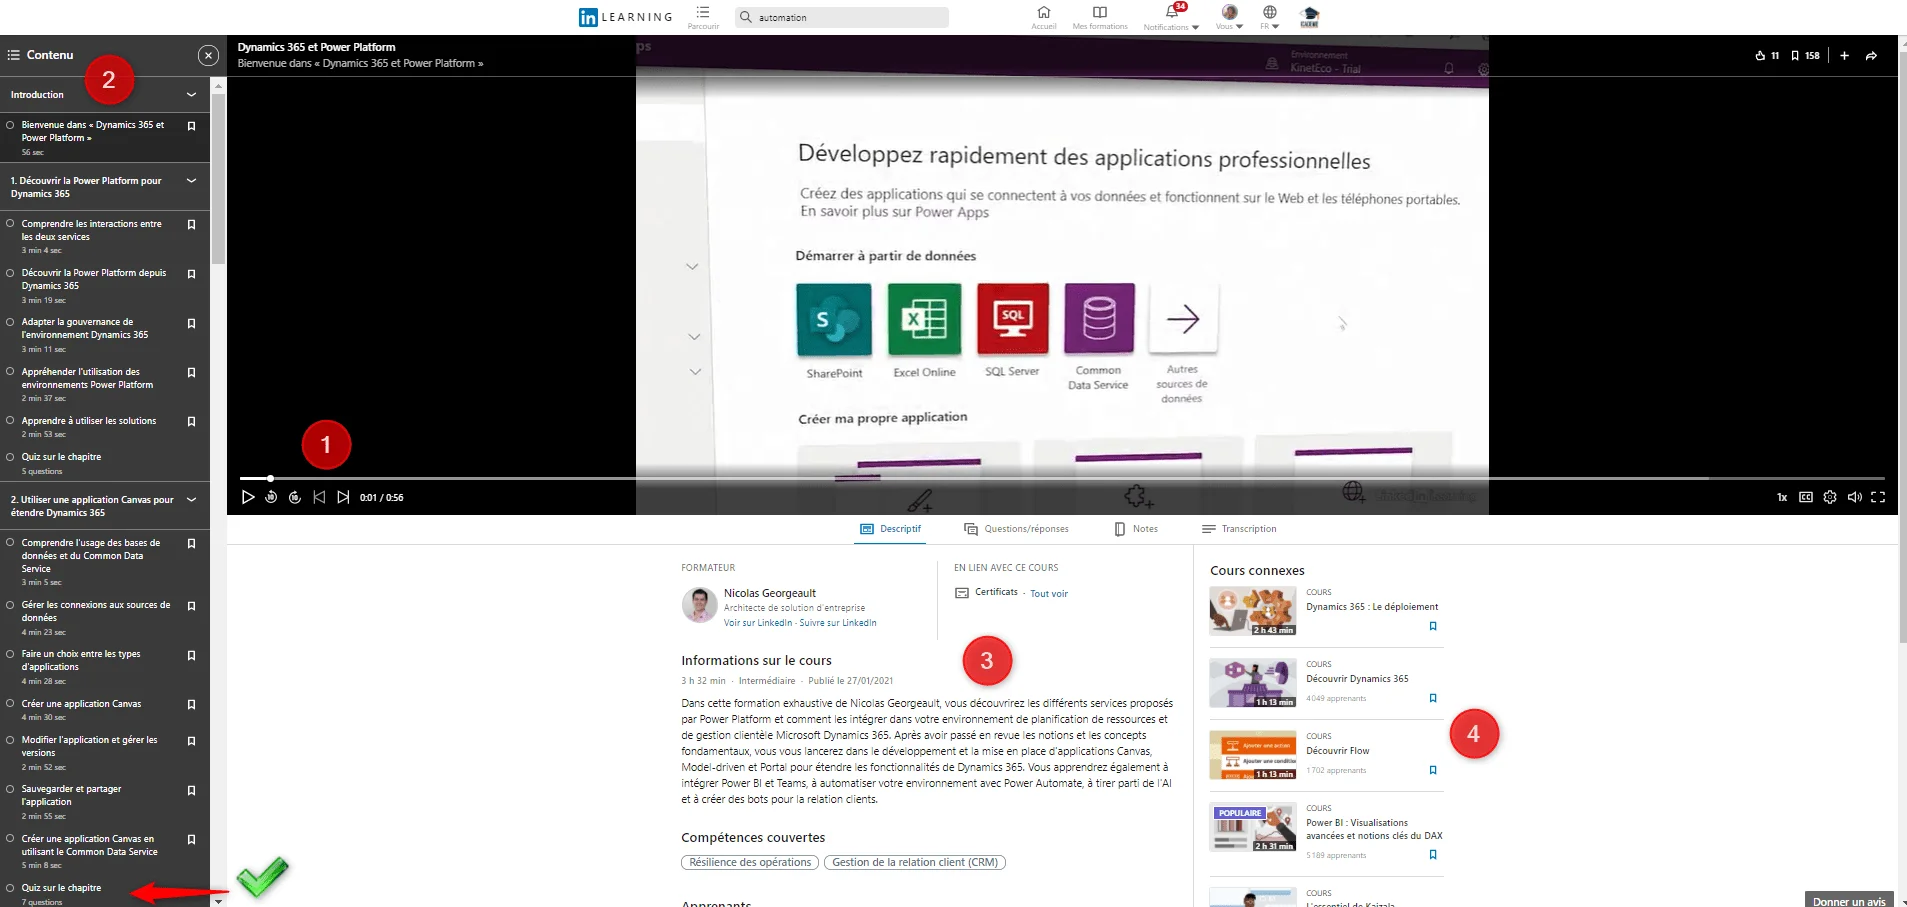The width and height of the screenshot is (1907, 907).
Task: Go to the previous video
Action: 319,497
